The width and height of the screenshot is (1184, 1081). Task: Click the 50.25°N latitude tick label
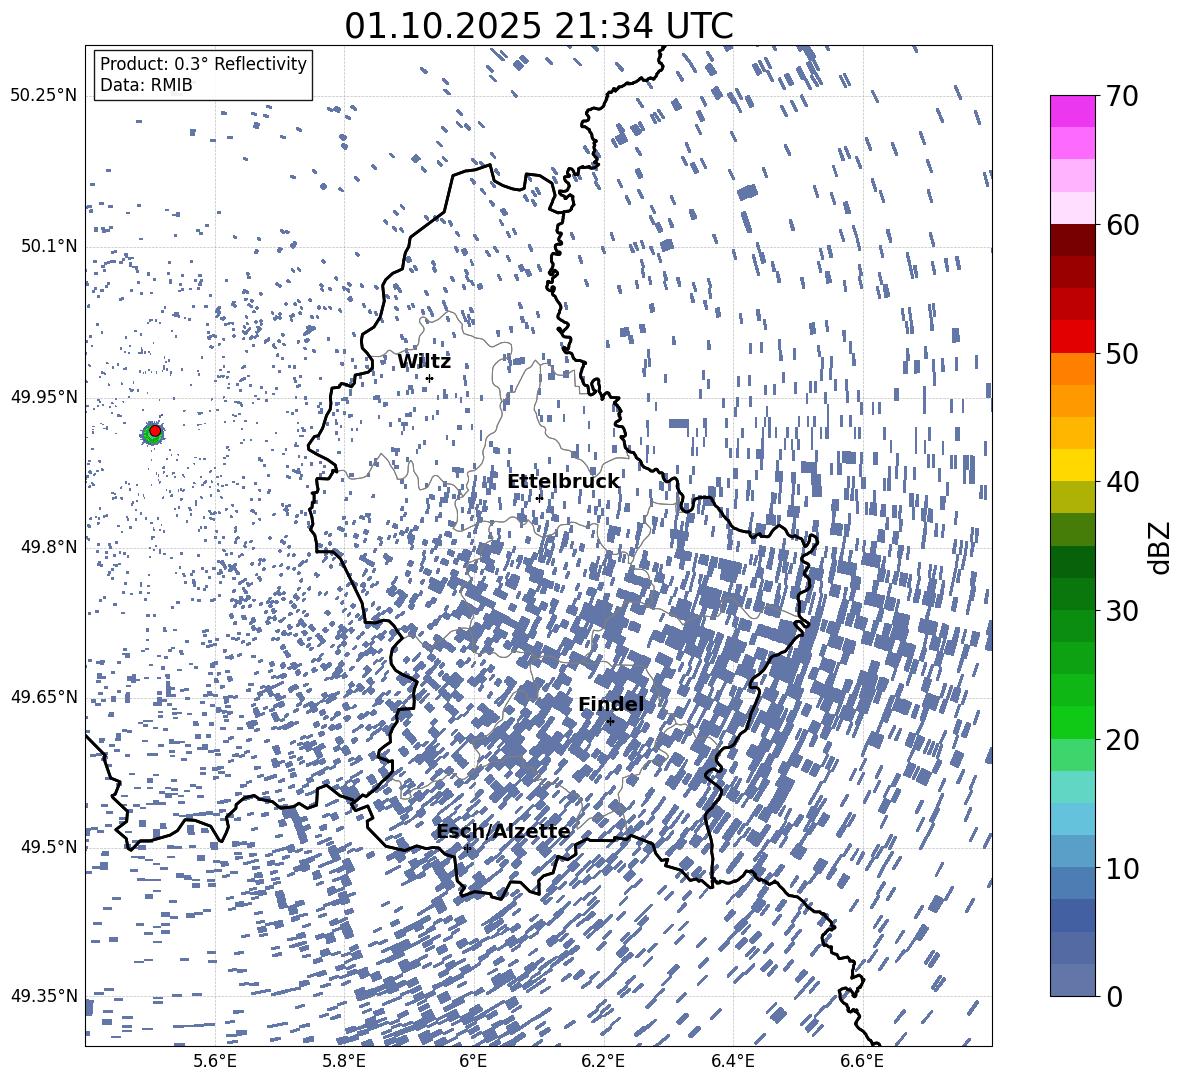click(x=44, y=96)
